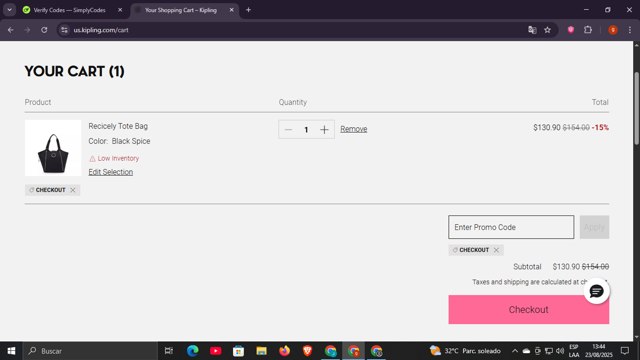
Task: Click the tote bag product thumbnail
Action: click(53, 148)
